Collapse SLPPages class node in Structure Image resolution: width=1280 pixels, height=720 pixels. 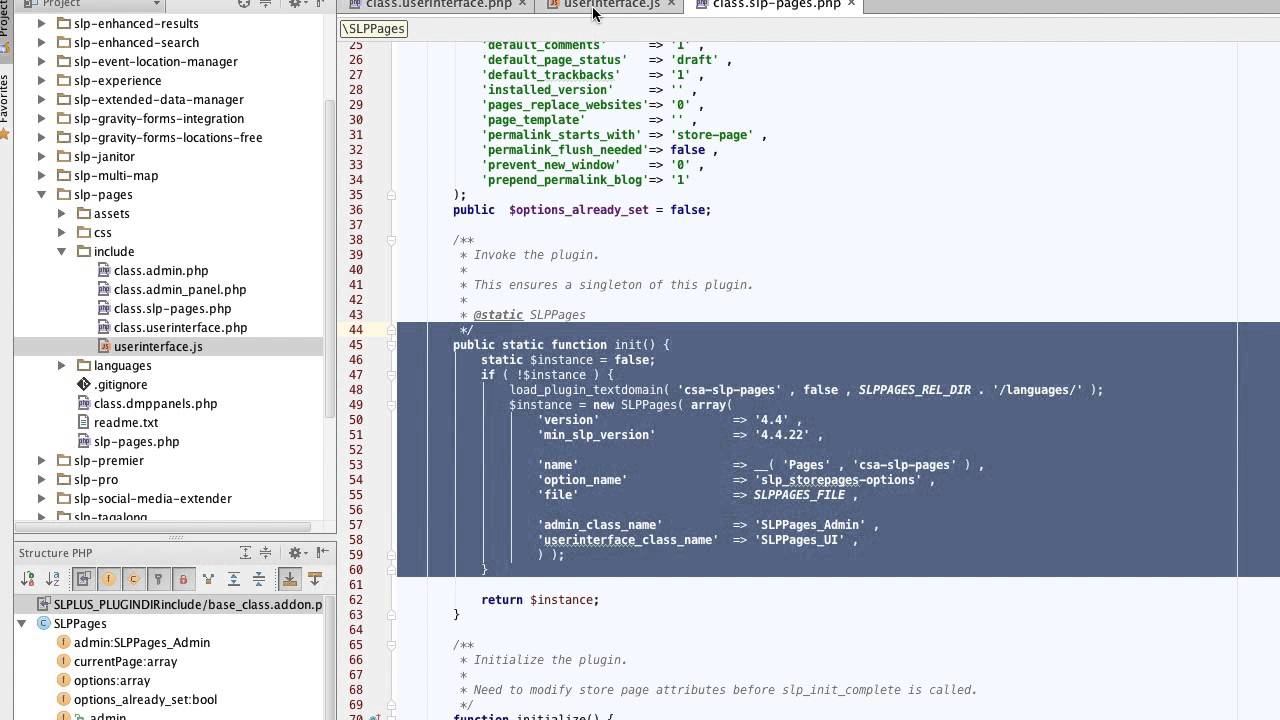[x=22, y=623]
